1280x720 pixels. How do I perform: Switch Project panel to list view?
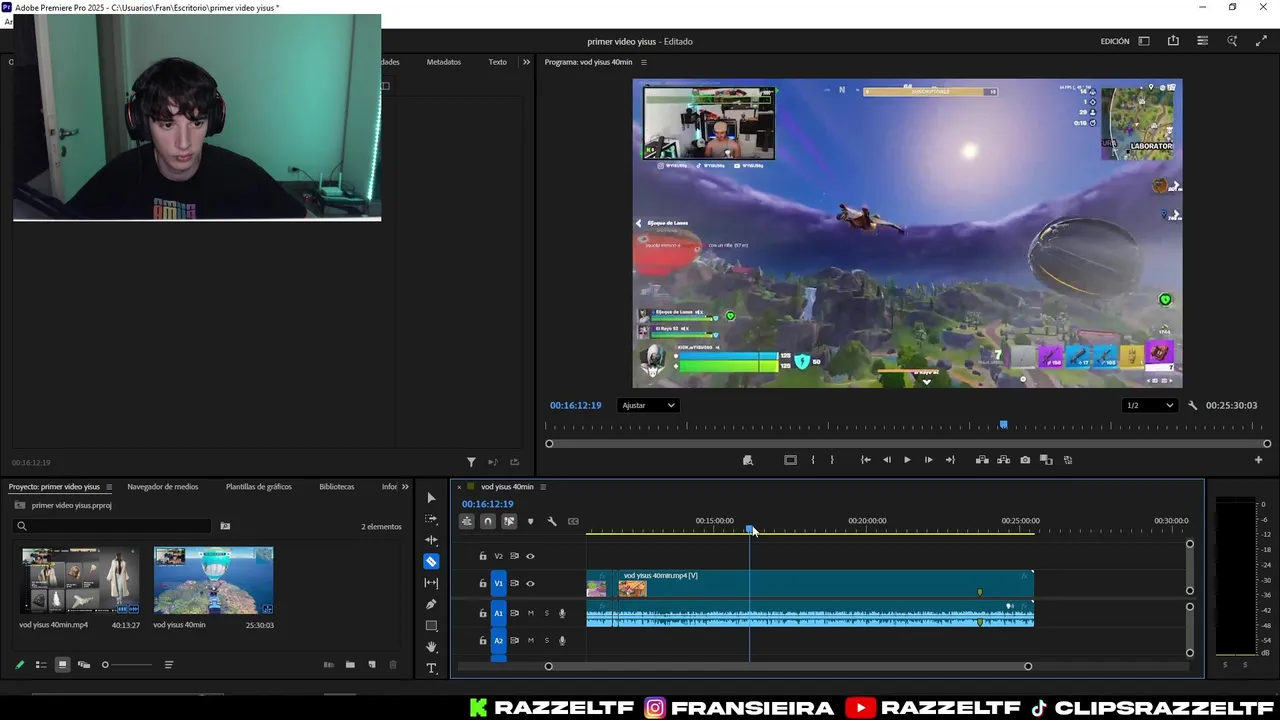tap(41, 665)
